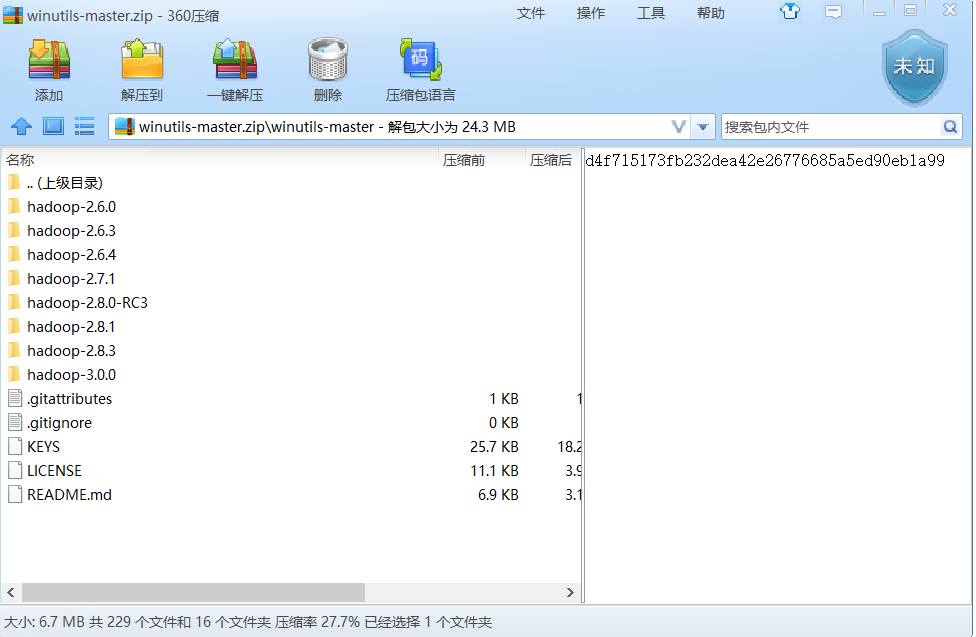The width and height of the screenshot is (976, 637).
Task: Click the 解压到 (Extract to) icon
Action: point(142,60)
